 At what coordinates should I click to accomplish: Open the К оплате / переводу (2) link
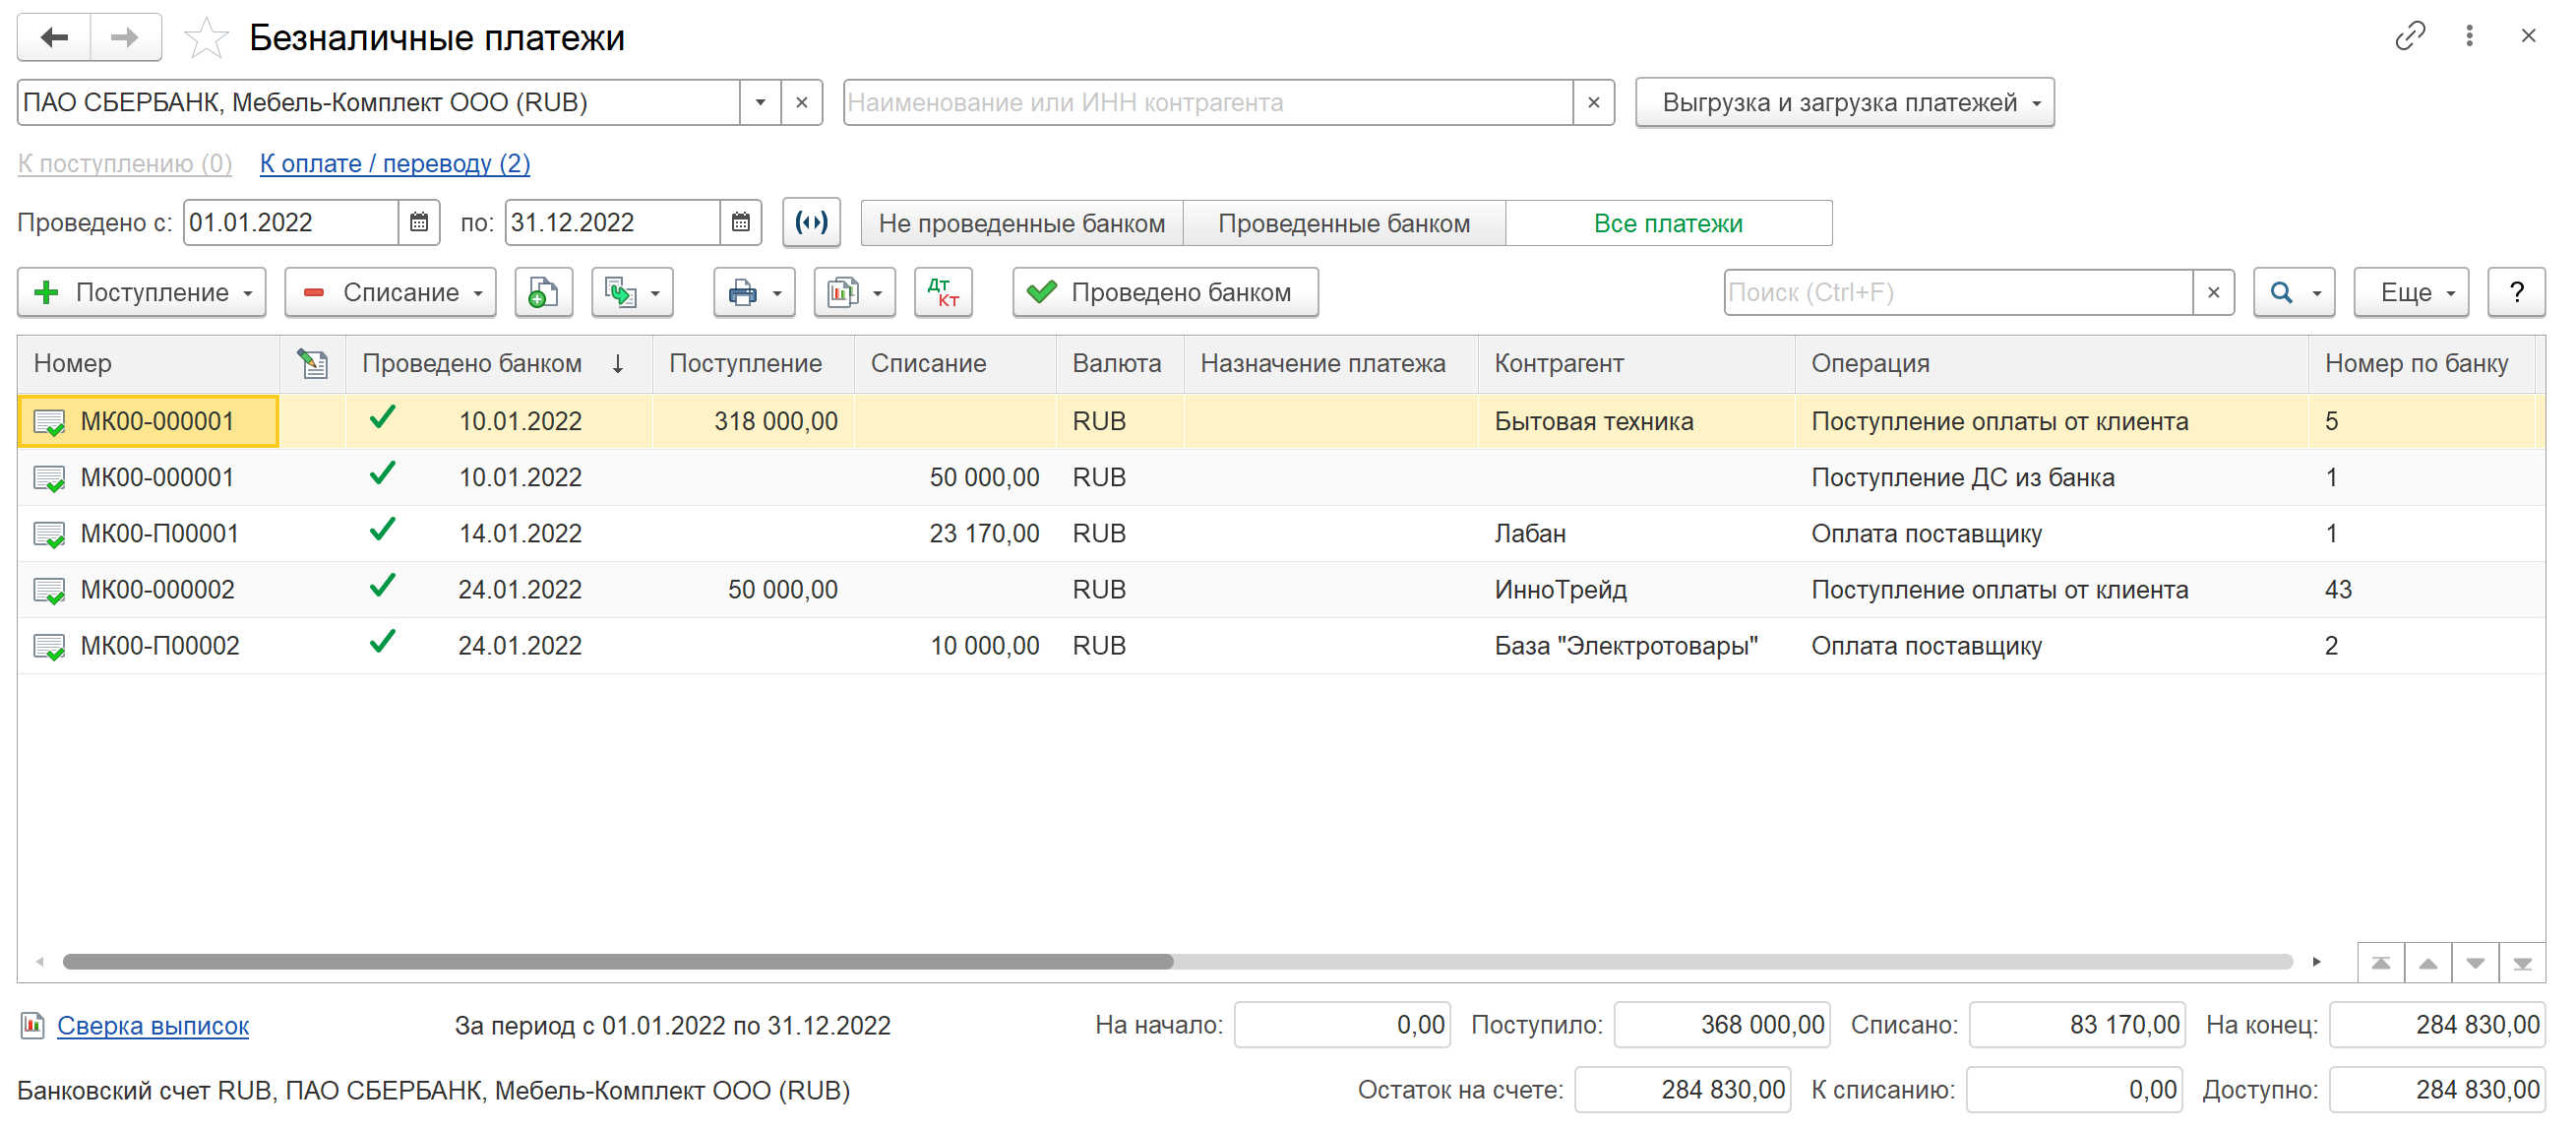click(x=394, y=163)
